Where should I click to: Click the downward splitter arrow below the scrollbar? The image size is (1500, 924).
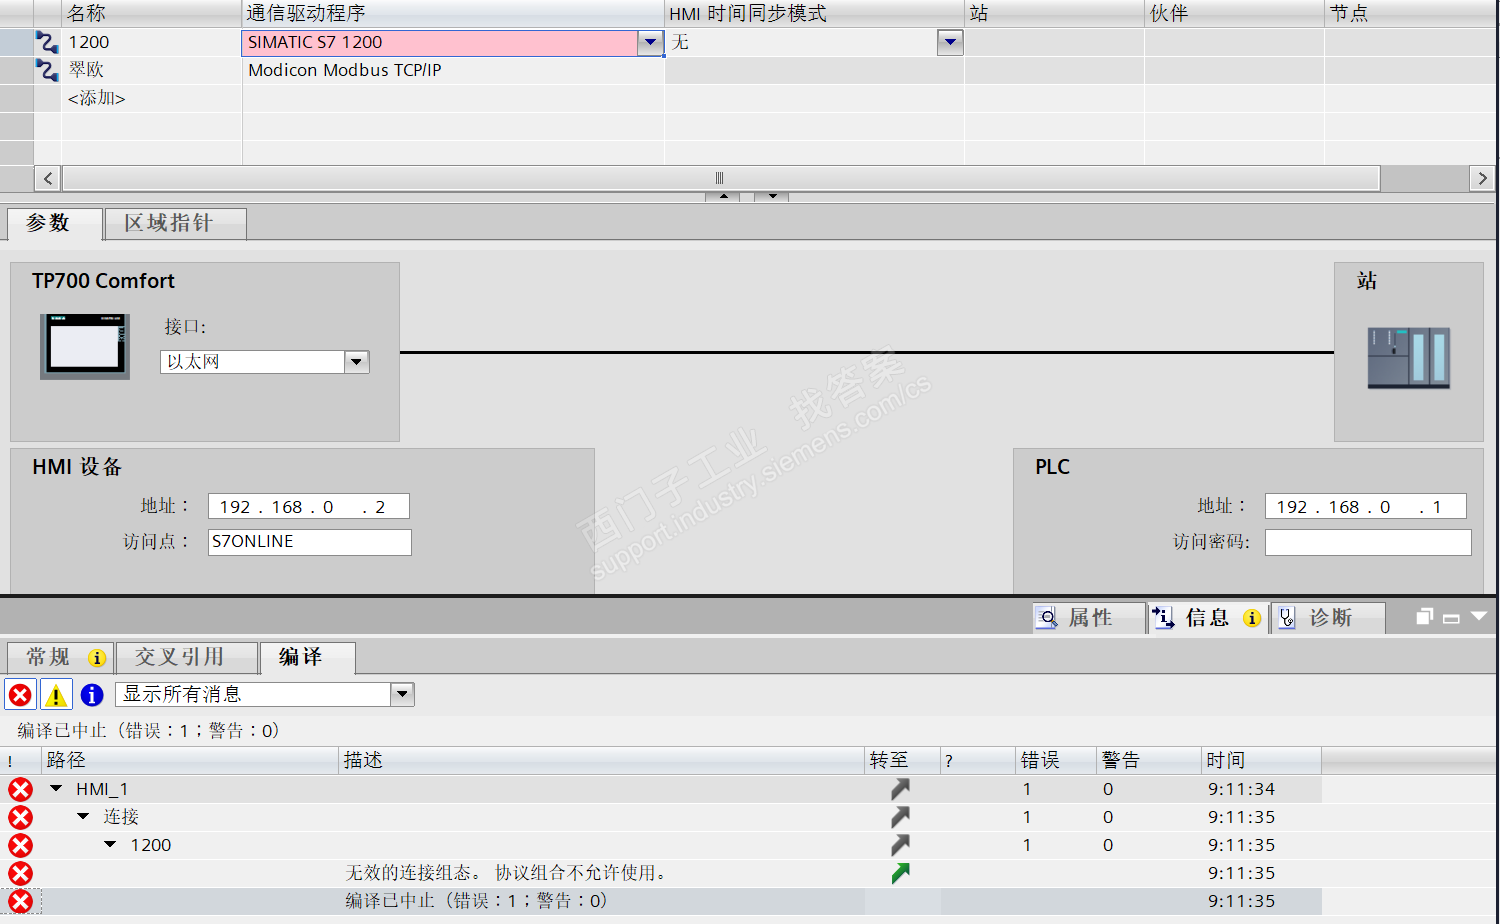pos(772,196)
